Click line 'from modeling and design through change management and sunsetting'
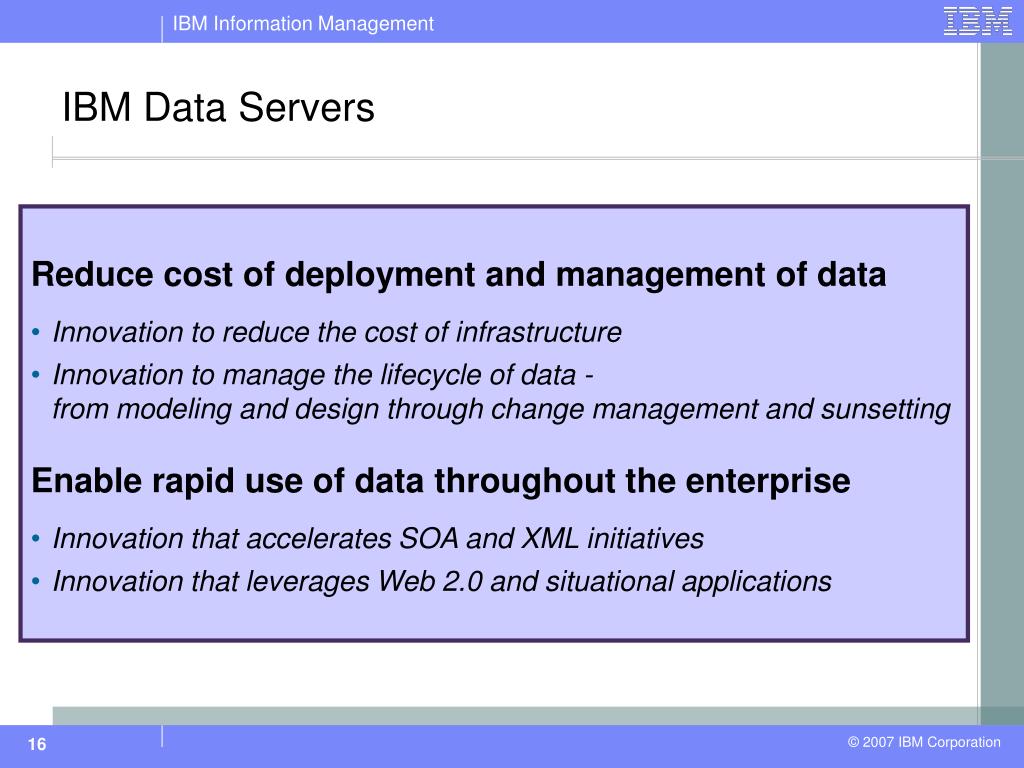This screenshot has height=768, width=1024. coord(501,409)
